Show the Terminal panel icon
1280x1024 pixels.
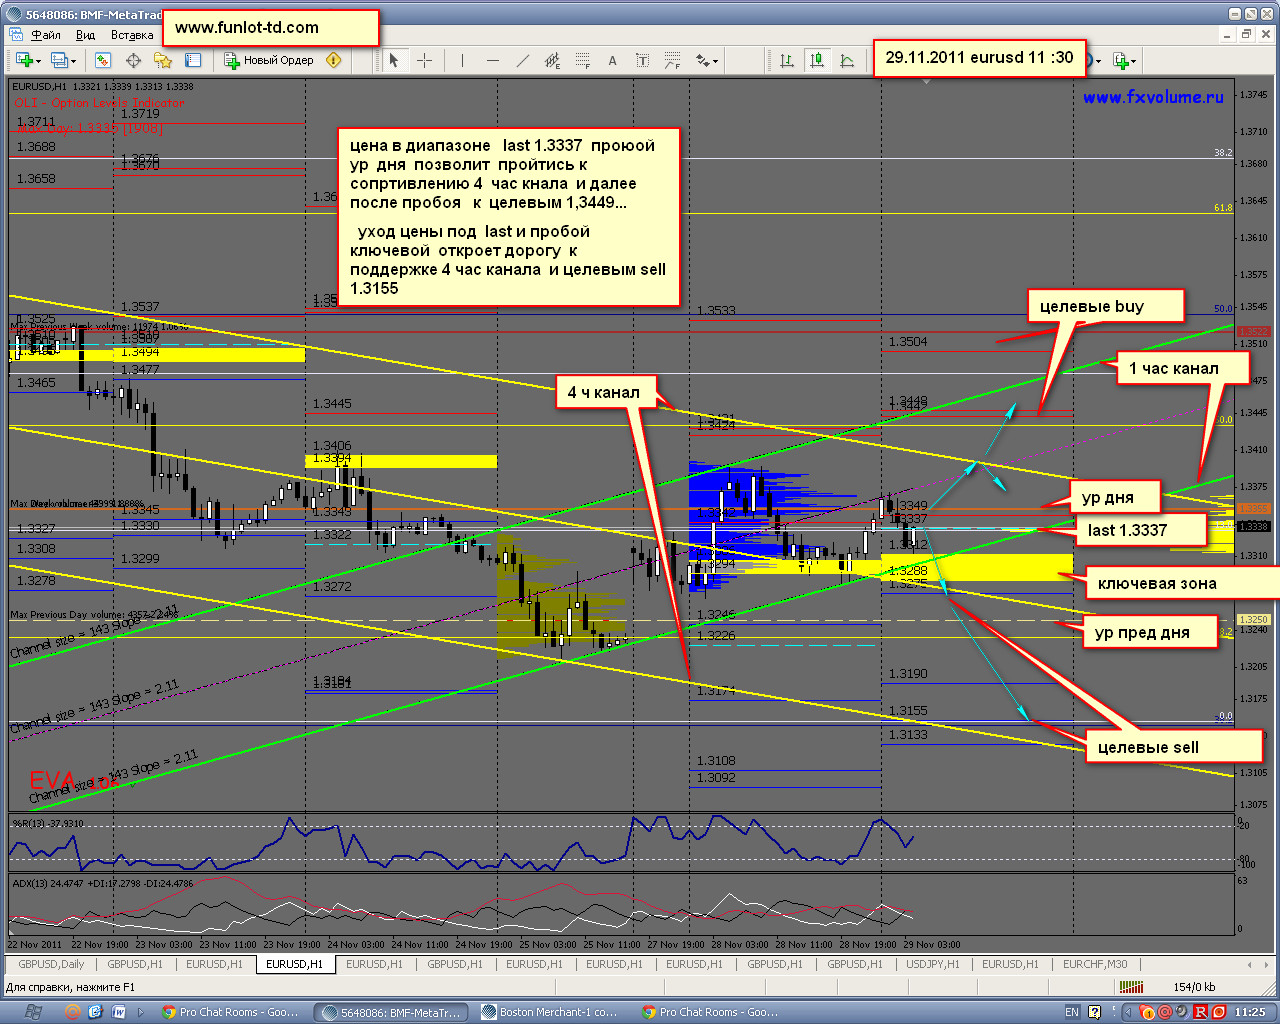pyautogui.click(x=193, y=60)
